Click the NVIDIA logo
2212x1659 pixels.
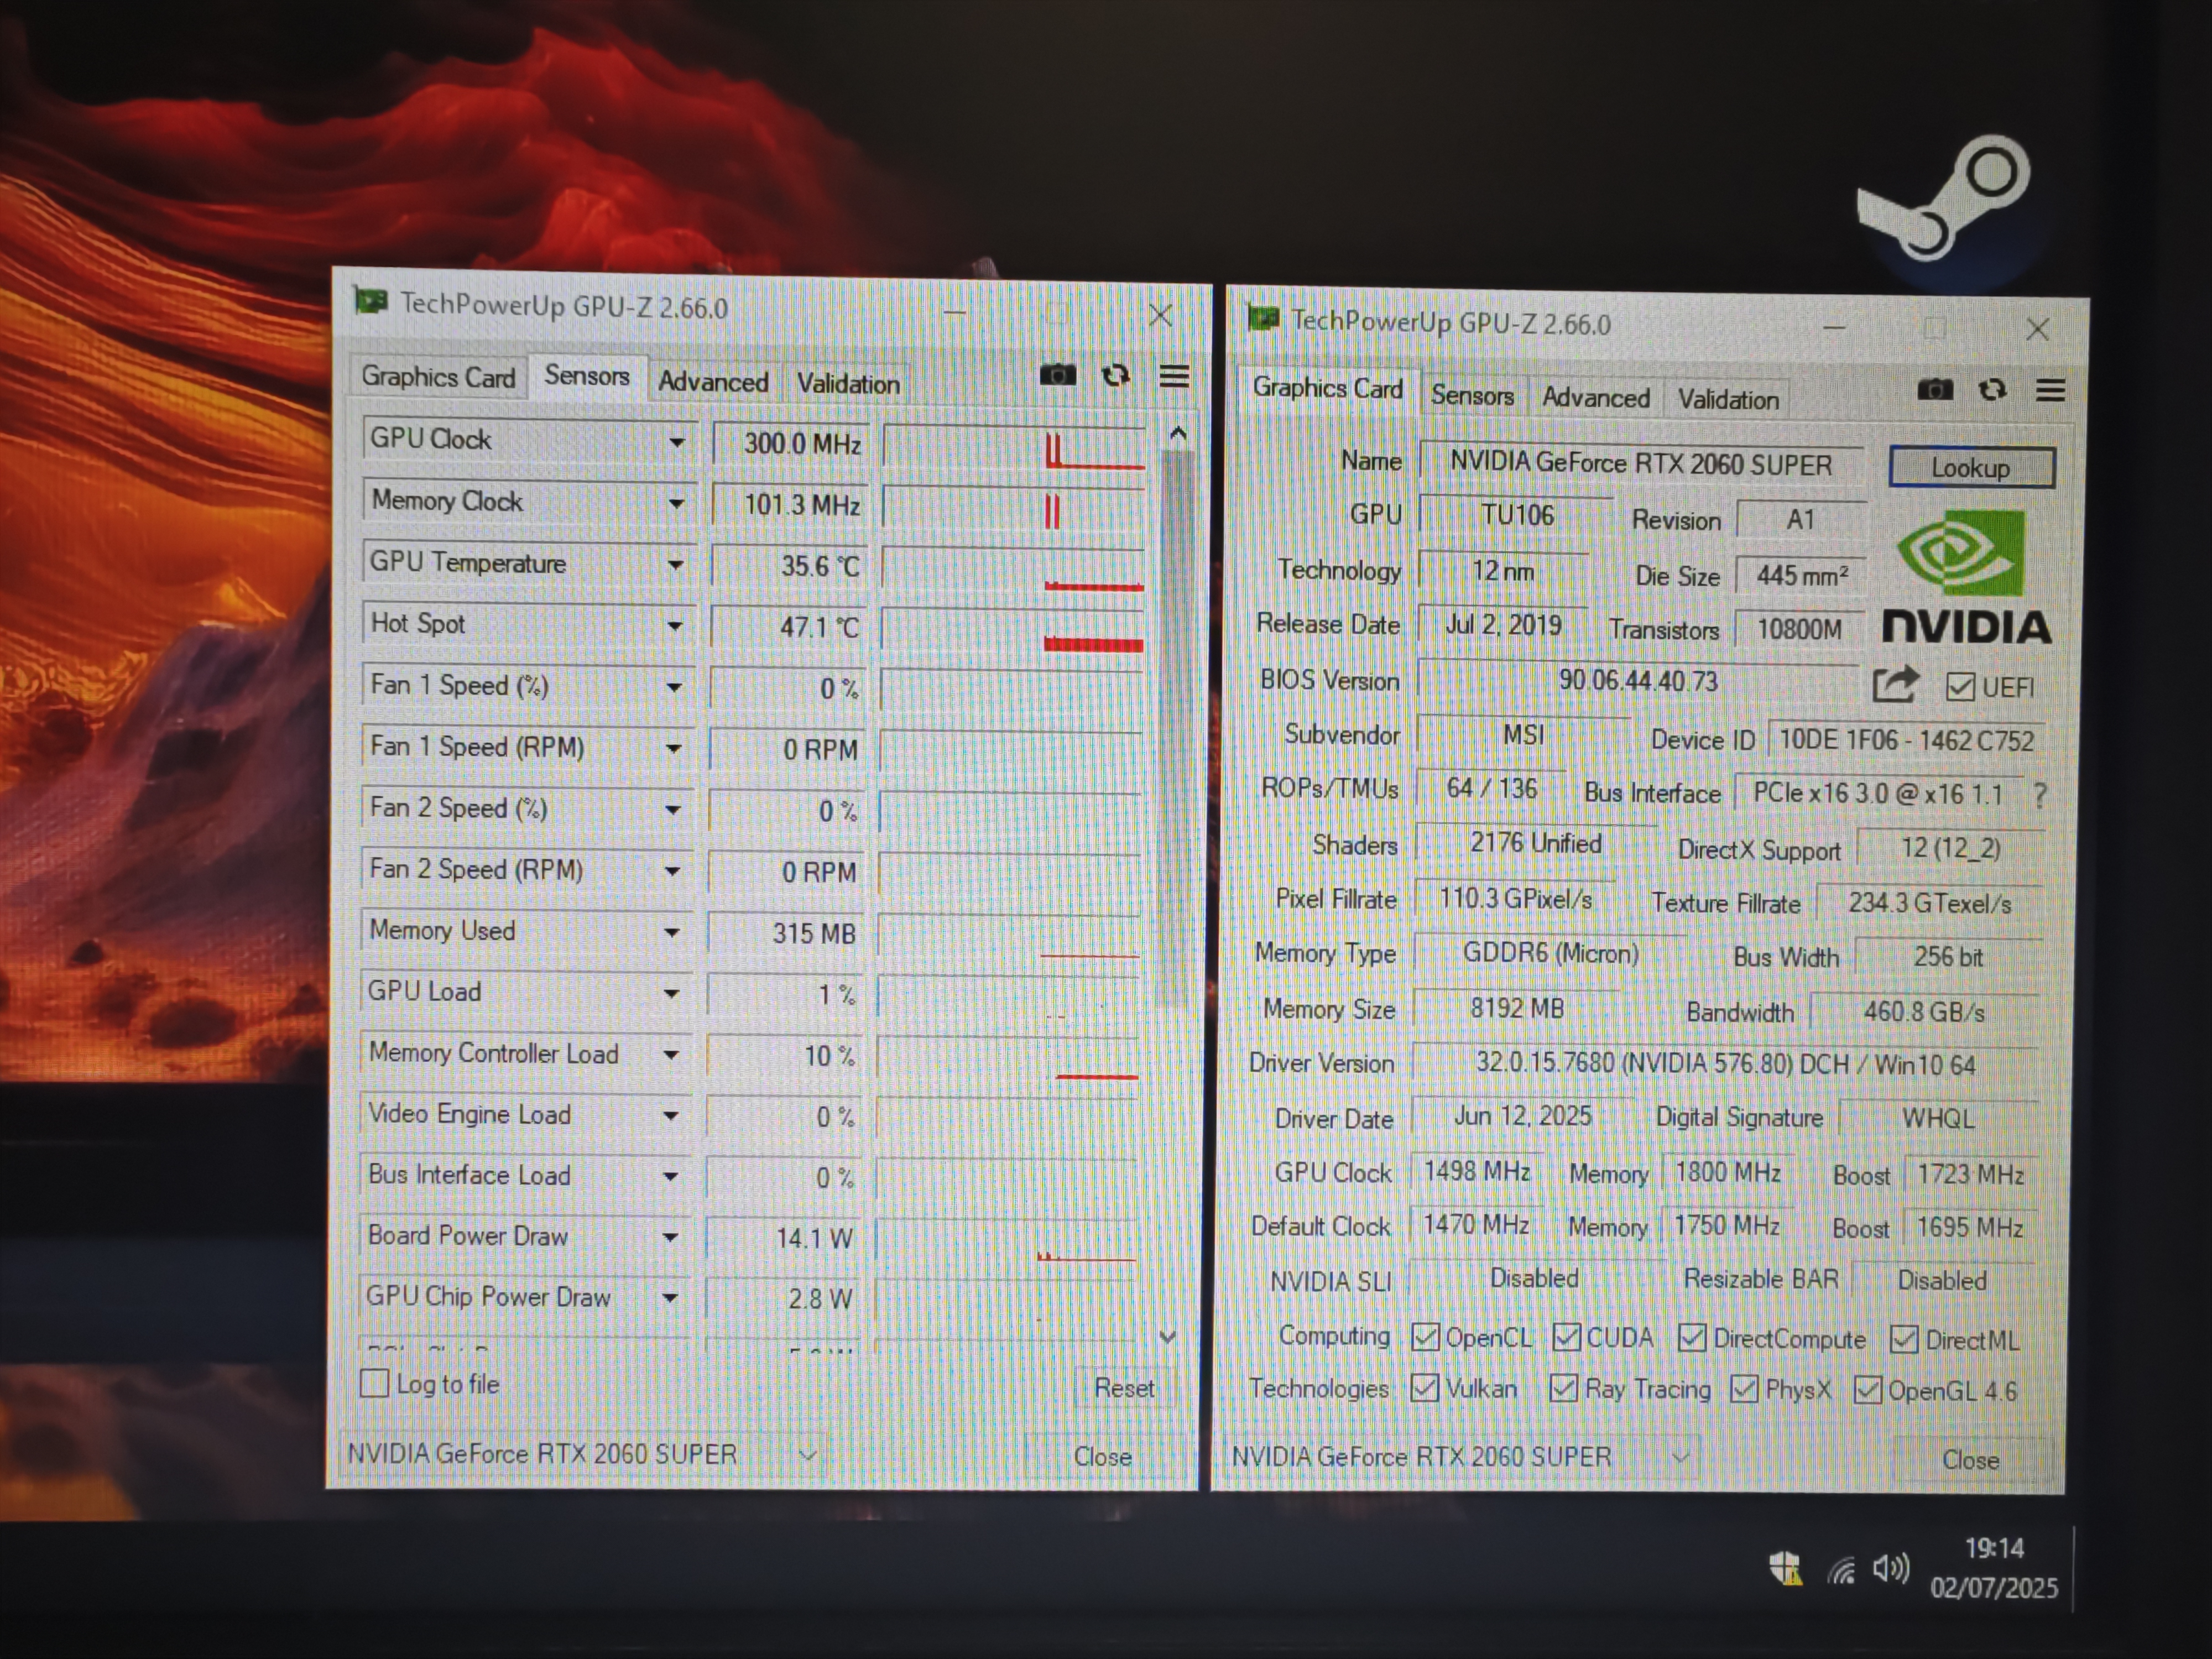1966,578
